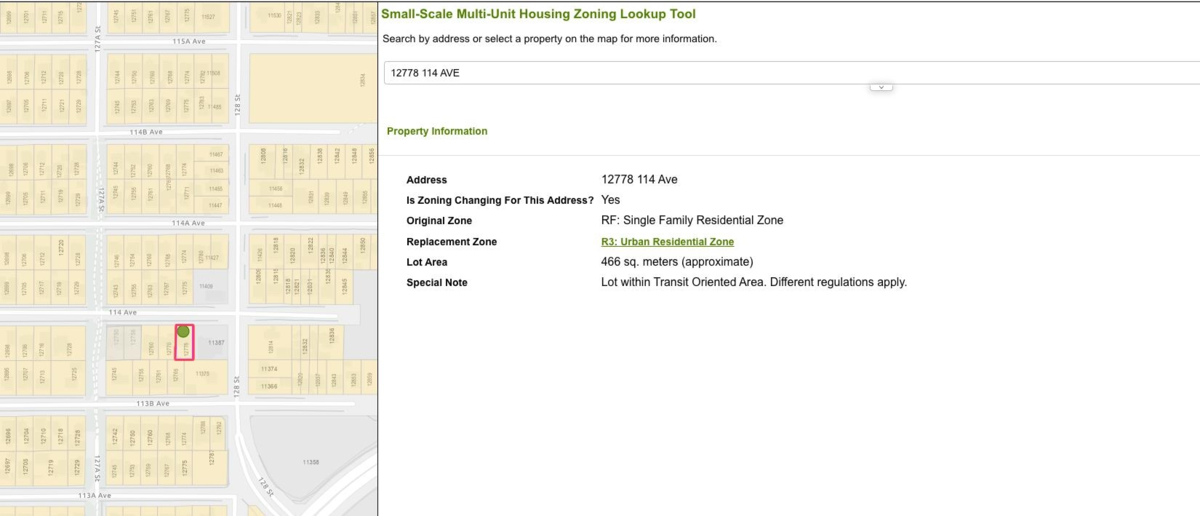Select parcel 11485 near 114B Ave
Viewport: 1200px width, 516px height.
[216, 106]
